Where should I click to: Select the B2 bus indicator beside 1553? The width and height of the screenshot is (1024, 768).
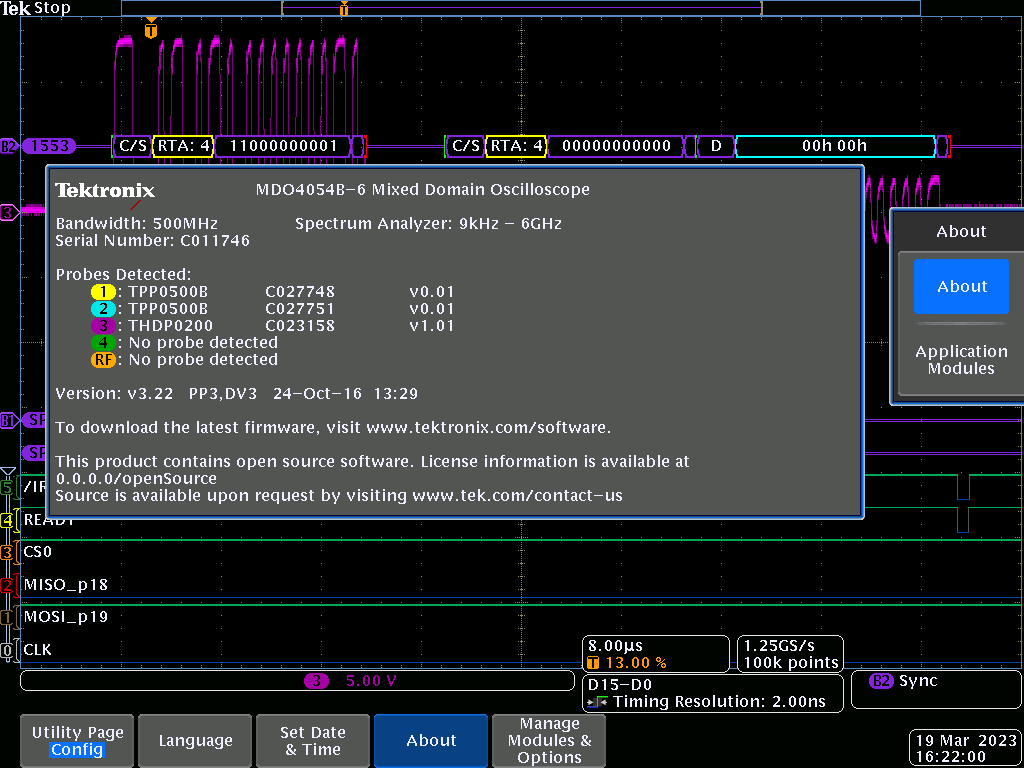click(8, 146)
